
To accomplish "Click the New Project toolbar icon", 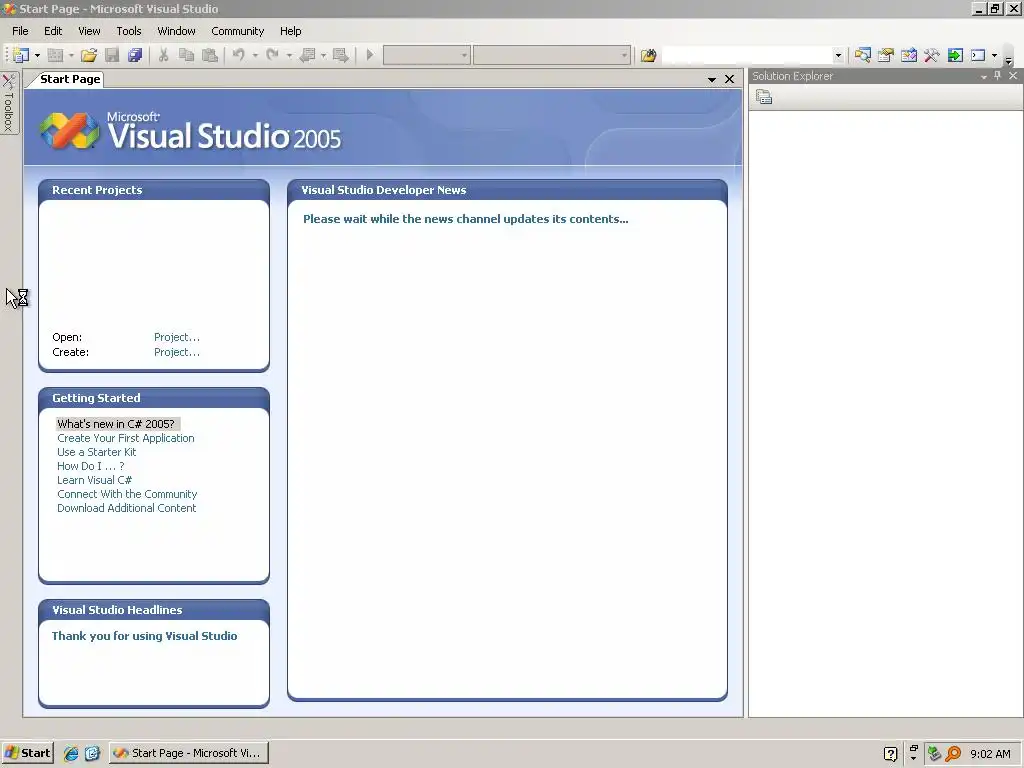I will [x=21, y=56].
